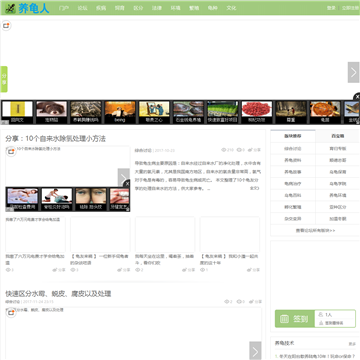This screenshot has height=360, width=360.
Task: Open the 养龟故事 board link
Action: [293, 172]
